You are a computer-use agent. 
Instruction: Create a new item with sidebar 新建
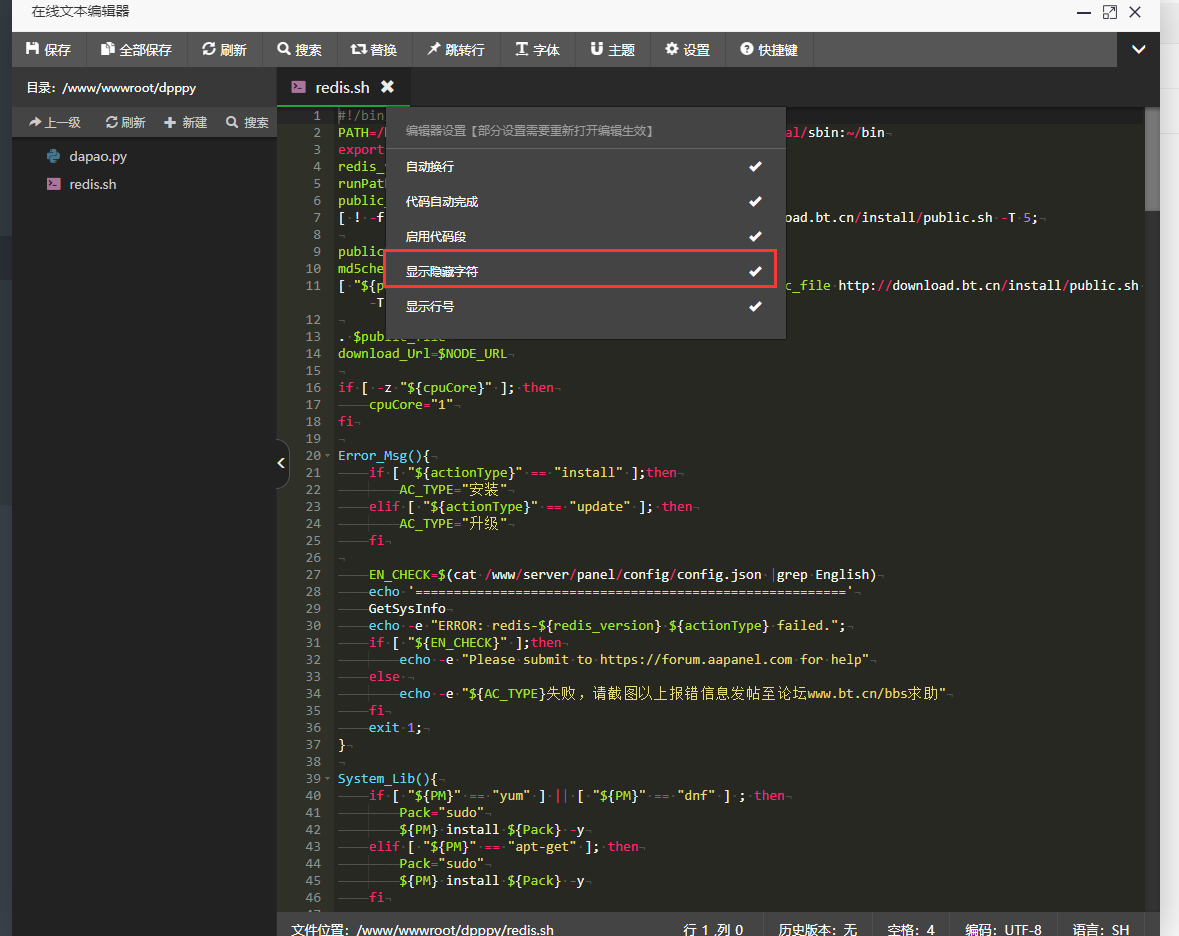tap(186, 122)
